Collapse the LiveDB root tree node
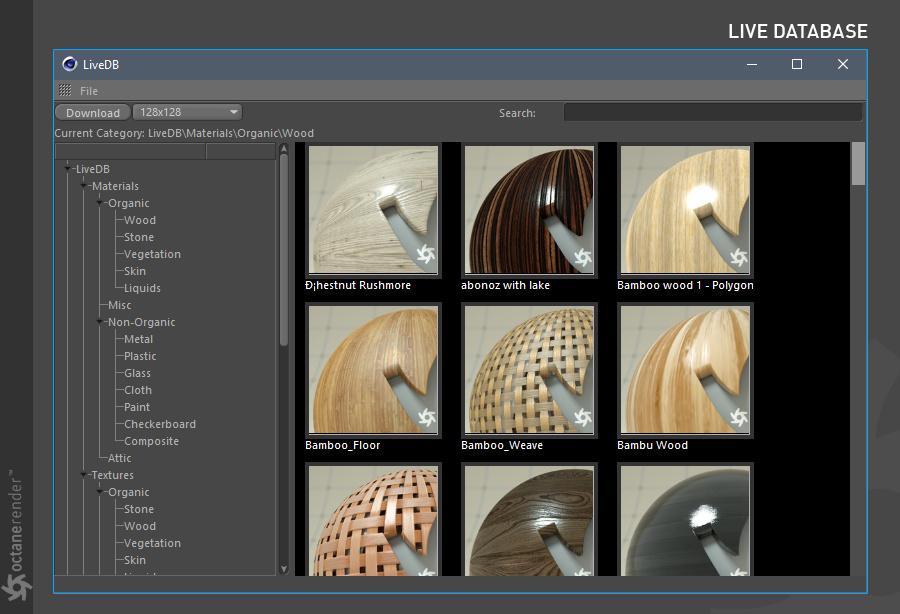Image resolution: width=900 pixels, height=614 pixels. [x=68, y=169]
